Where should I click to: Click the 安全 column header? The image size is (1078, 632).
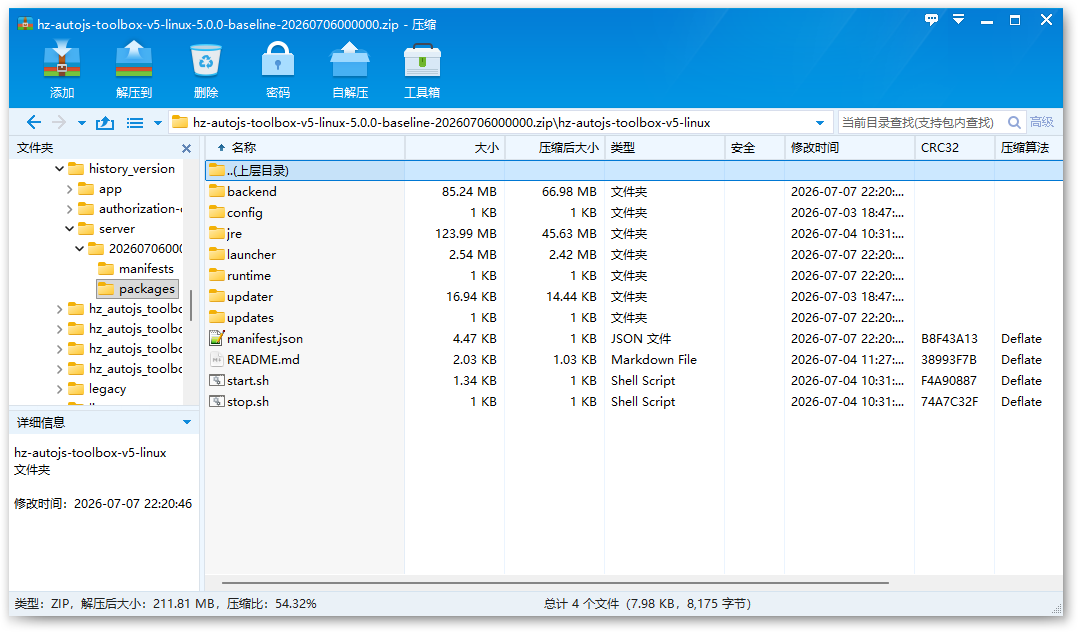coord(755,148)
